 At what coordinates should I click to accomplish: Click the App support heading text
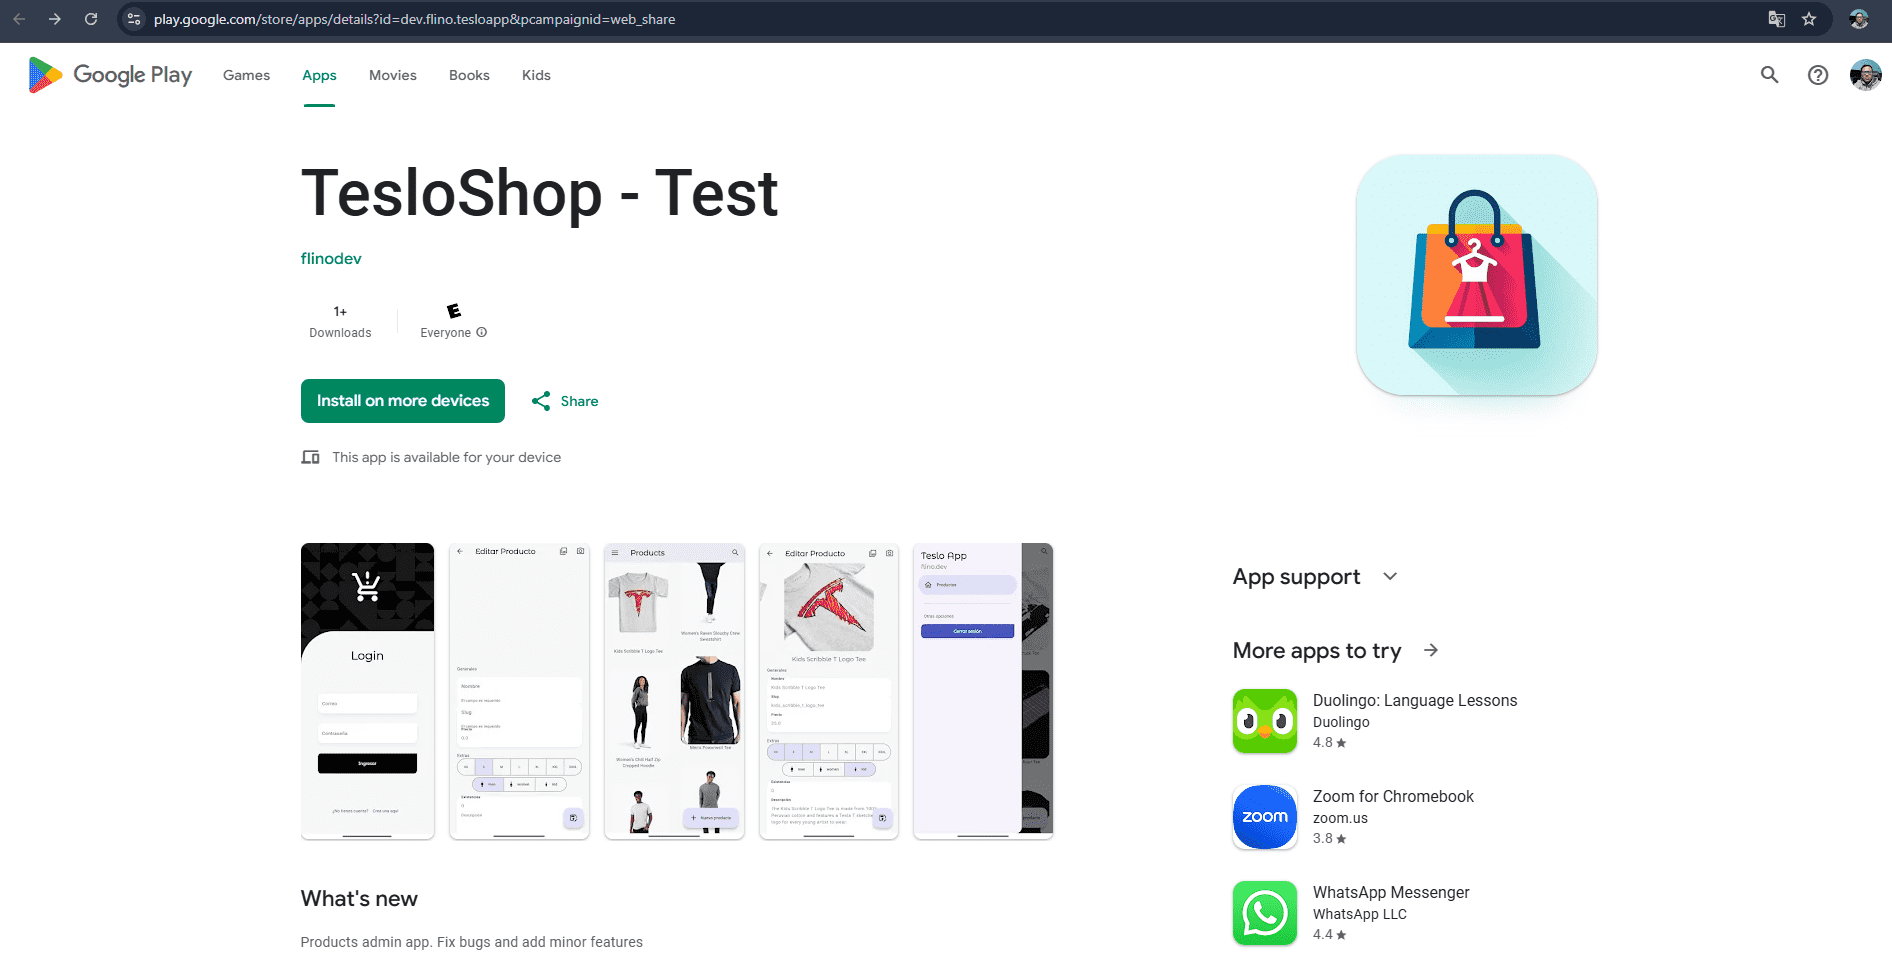(x=1296, y=577)
